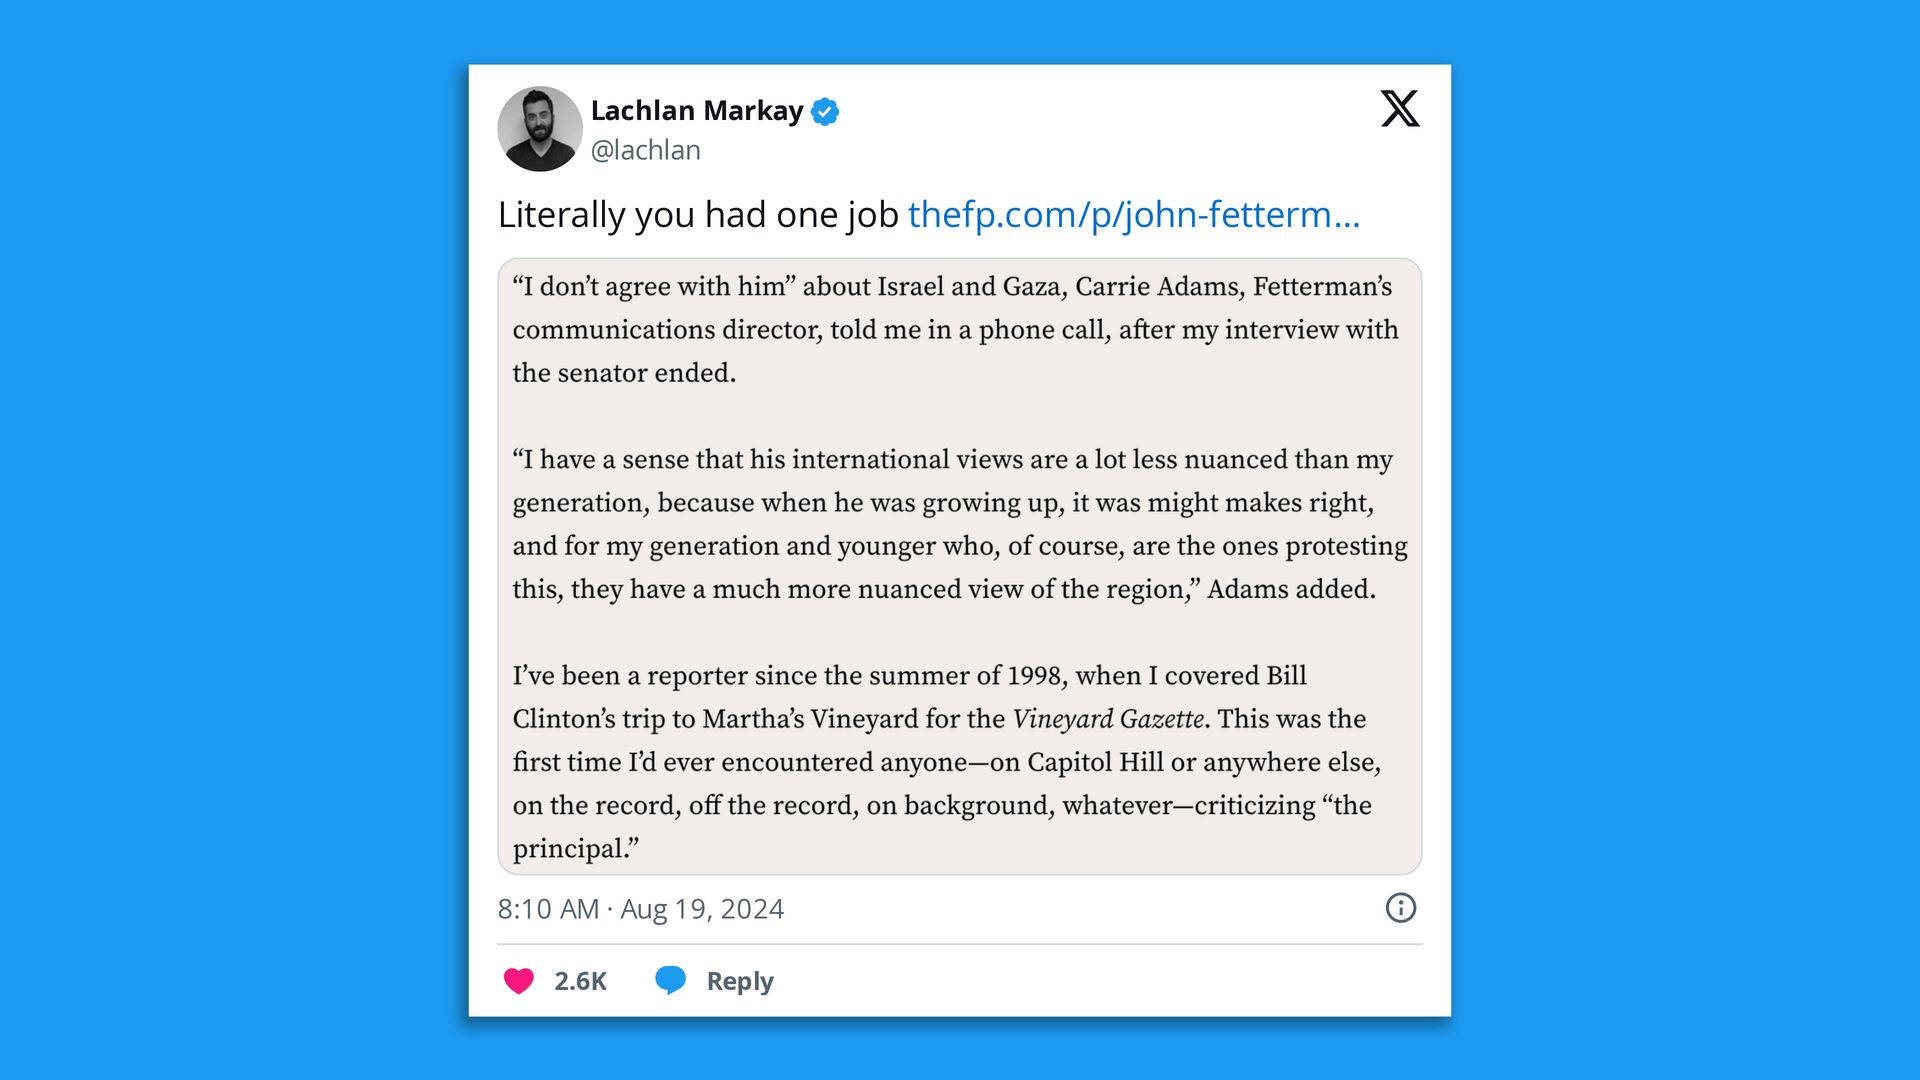Viewport: 1920px width, 1080px height.
Task: Click the 2.6K like count
Action: coord(582,980)
